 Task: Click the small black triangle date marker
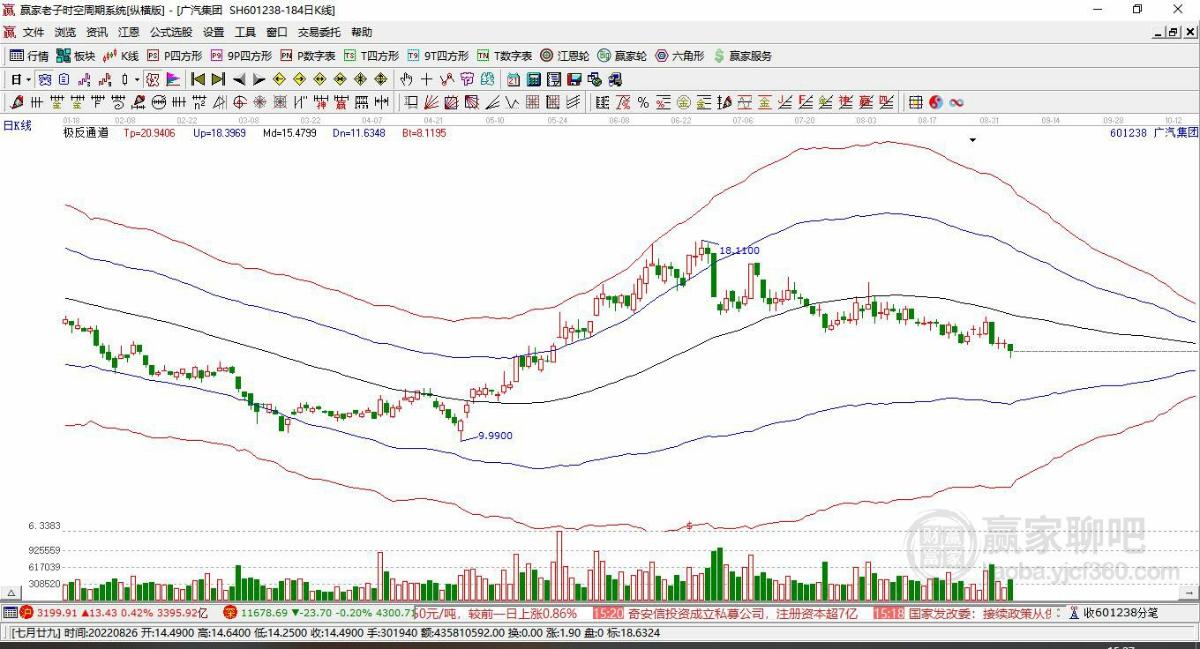click(972, 141)
